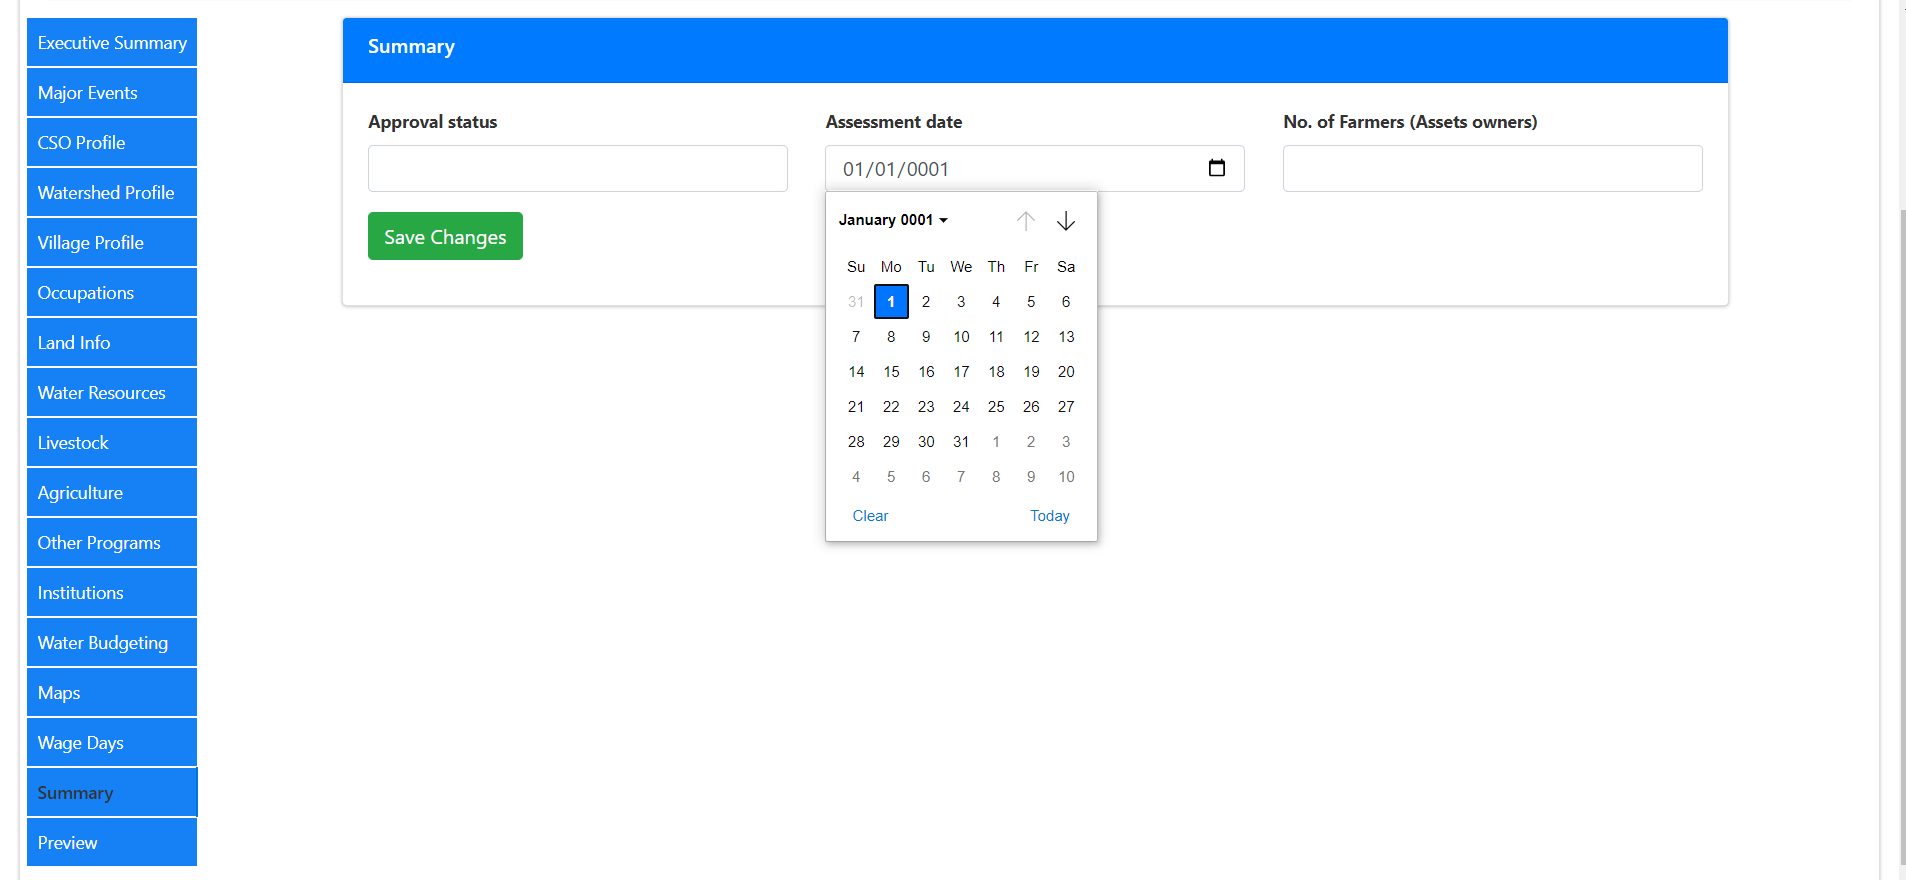This screenshot has width=1906, height=880.
Task: Go to Agriculture section
Action: (112, 492)
